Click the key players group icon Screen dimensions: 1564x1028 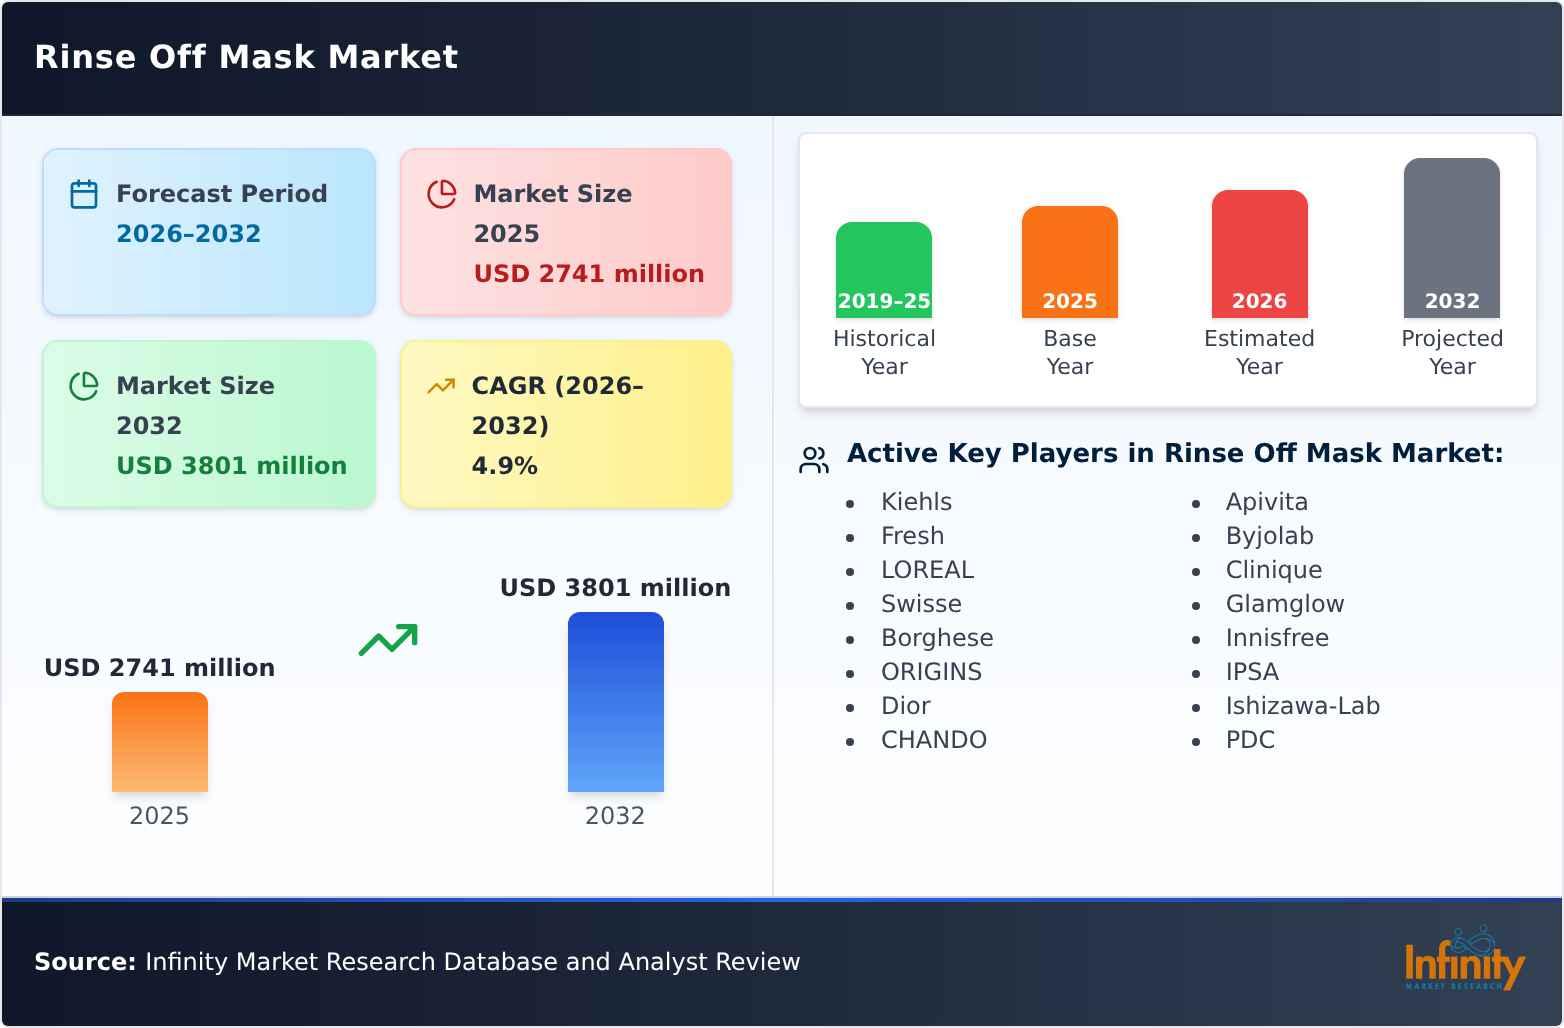click(x=813, y=458)
